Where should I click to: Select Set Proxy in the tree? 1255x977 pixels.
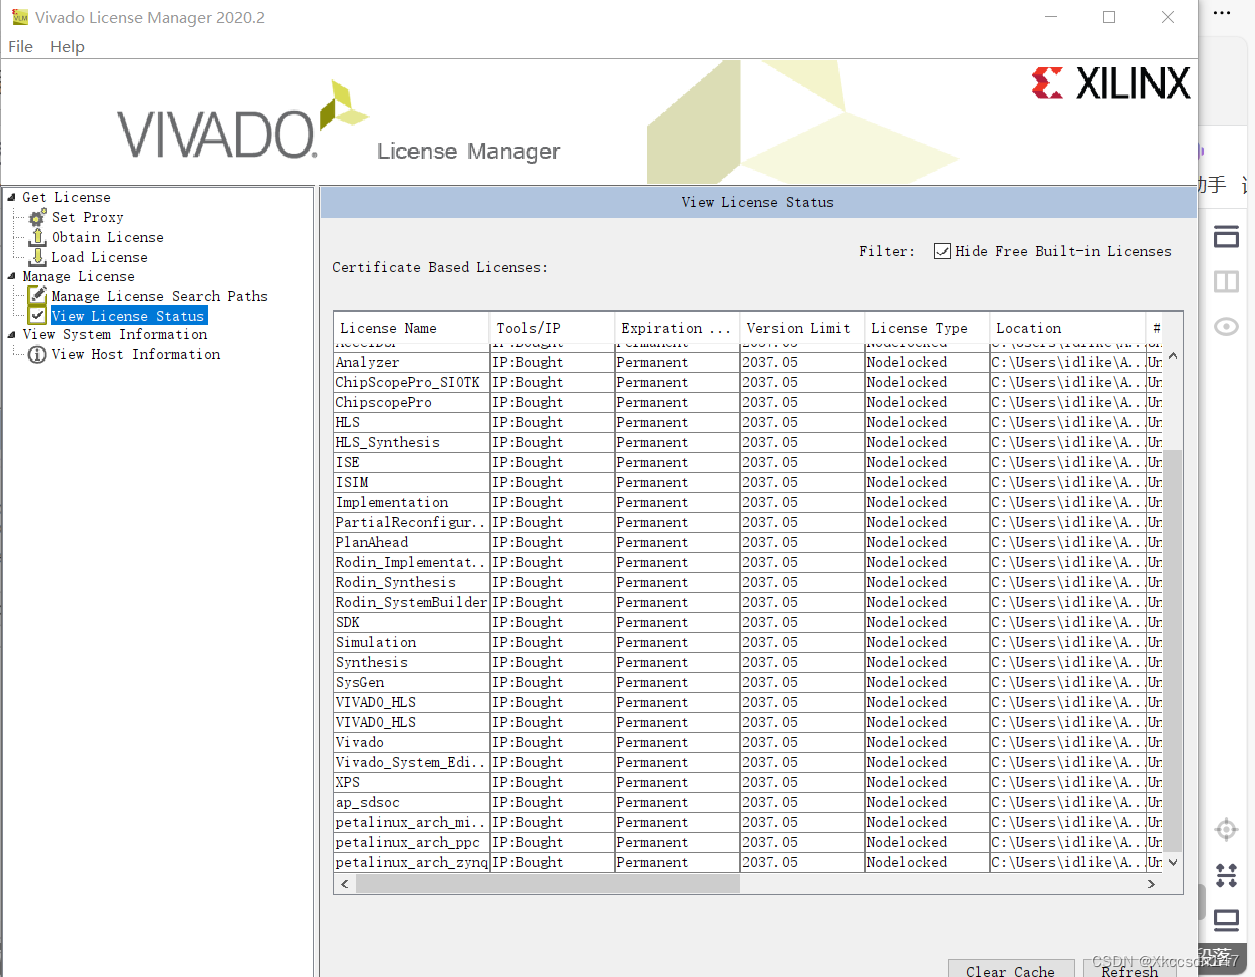pyautogui.click(x=88, y=217)
